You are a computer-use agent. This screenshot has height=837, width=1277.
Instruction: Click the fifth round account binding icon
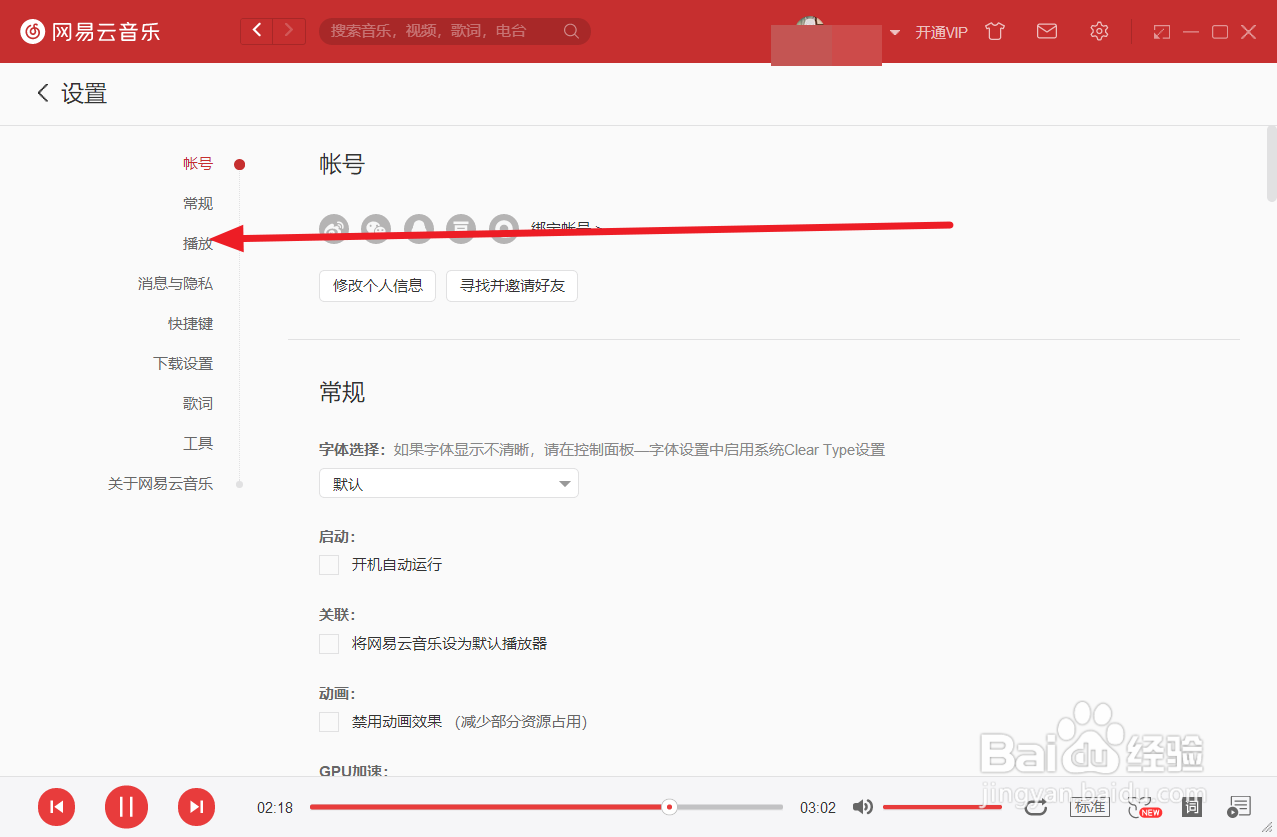[504, 229]
